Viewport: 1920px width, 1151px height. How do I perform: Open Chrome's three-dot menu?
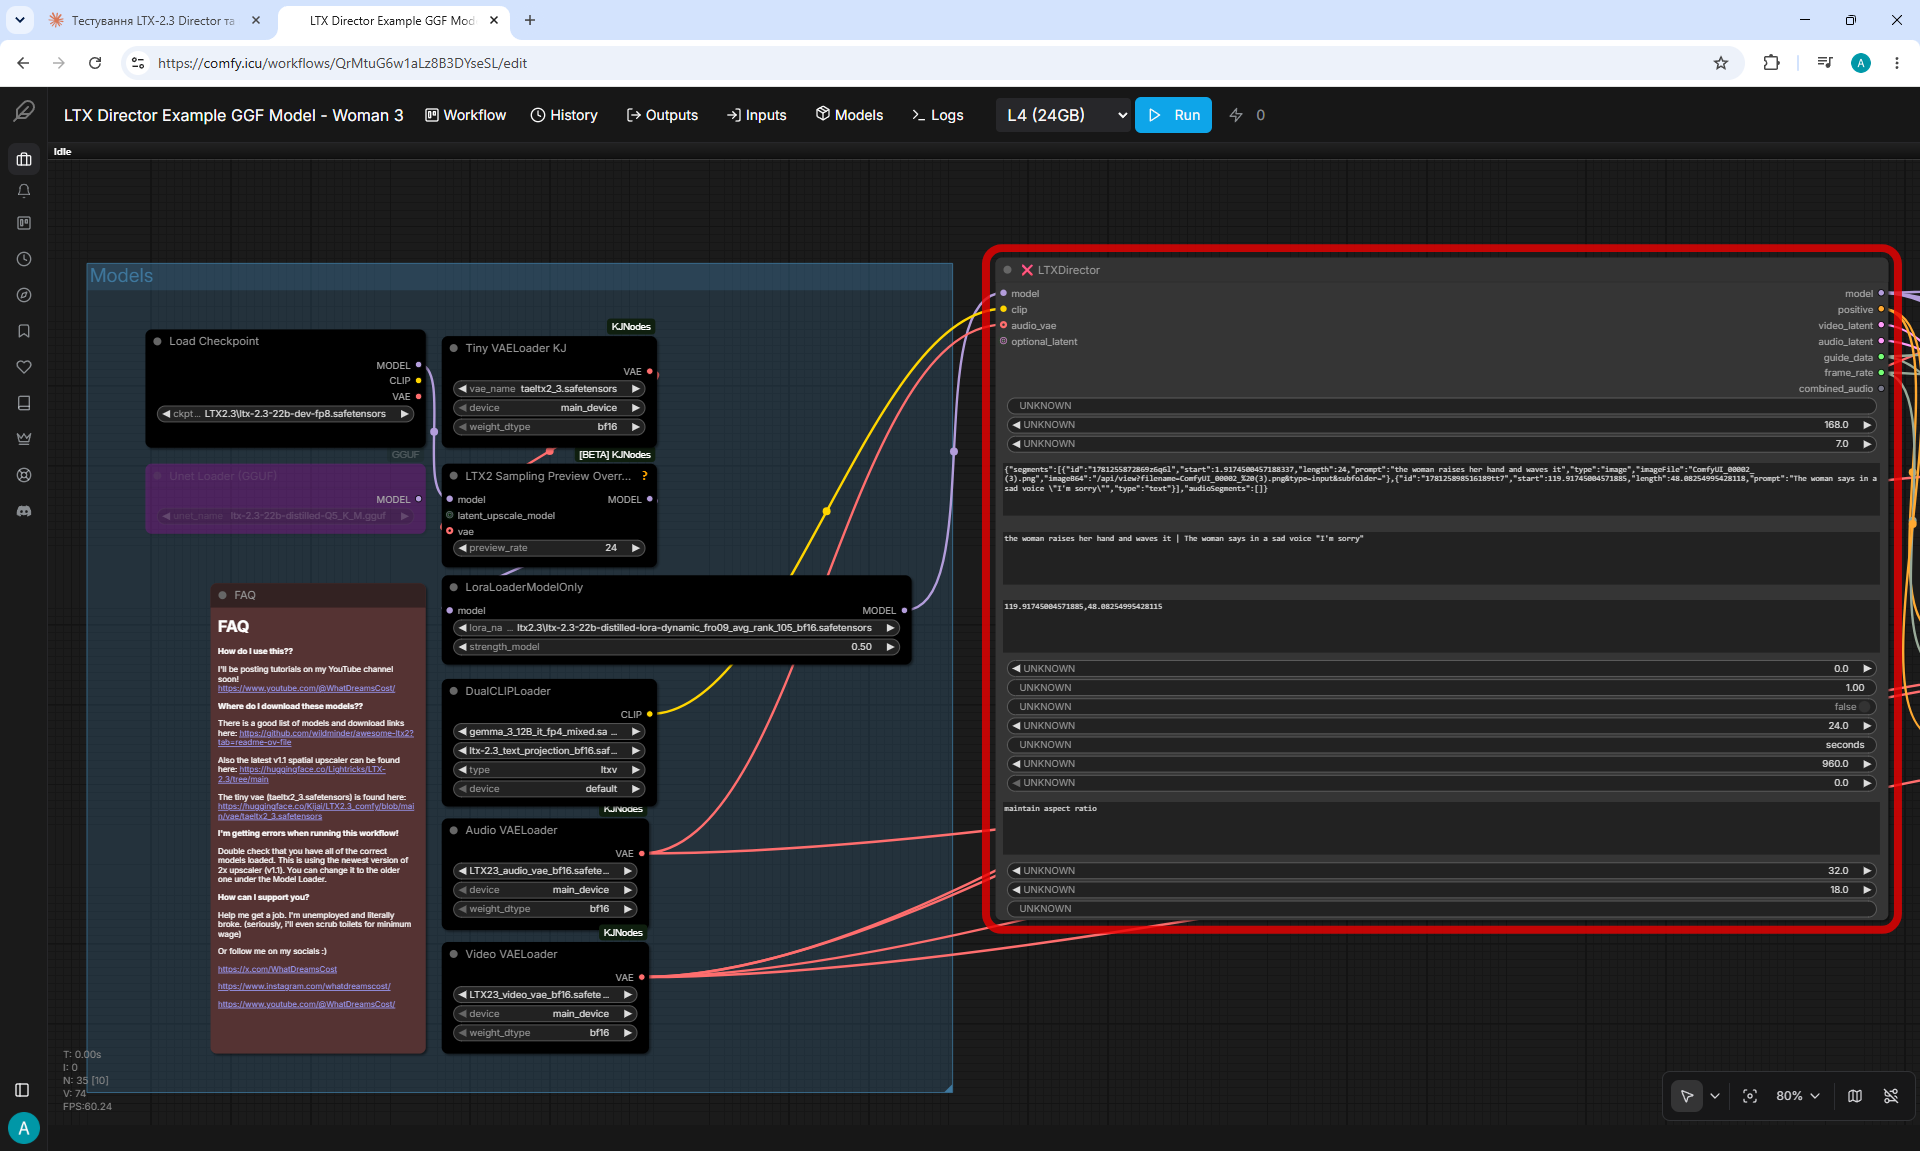click(x=1897, y=63)
